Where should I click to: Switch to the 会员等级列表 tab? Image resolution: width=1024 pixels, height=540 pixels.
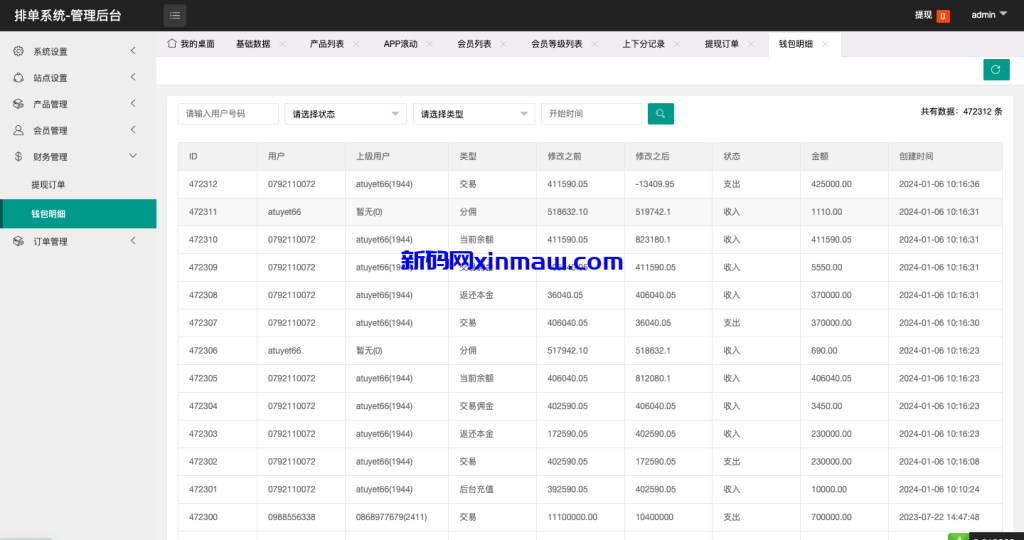coord(556,44)
